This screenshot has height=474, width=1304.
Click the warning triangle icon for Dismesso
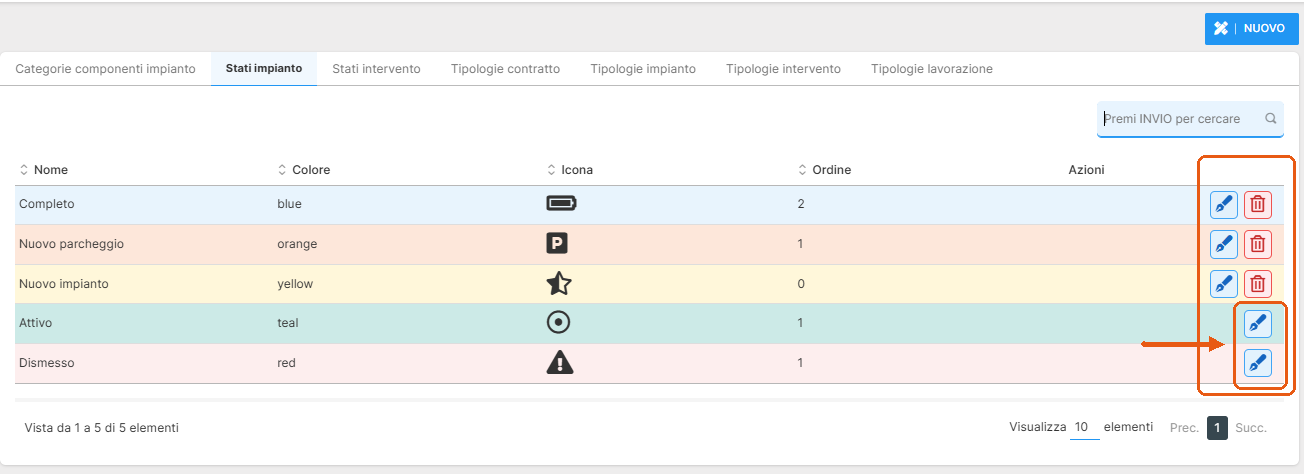[560, 362]
